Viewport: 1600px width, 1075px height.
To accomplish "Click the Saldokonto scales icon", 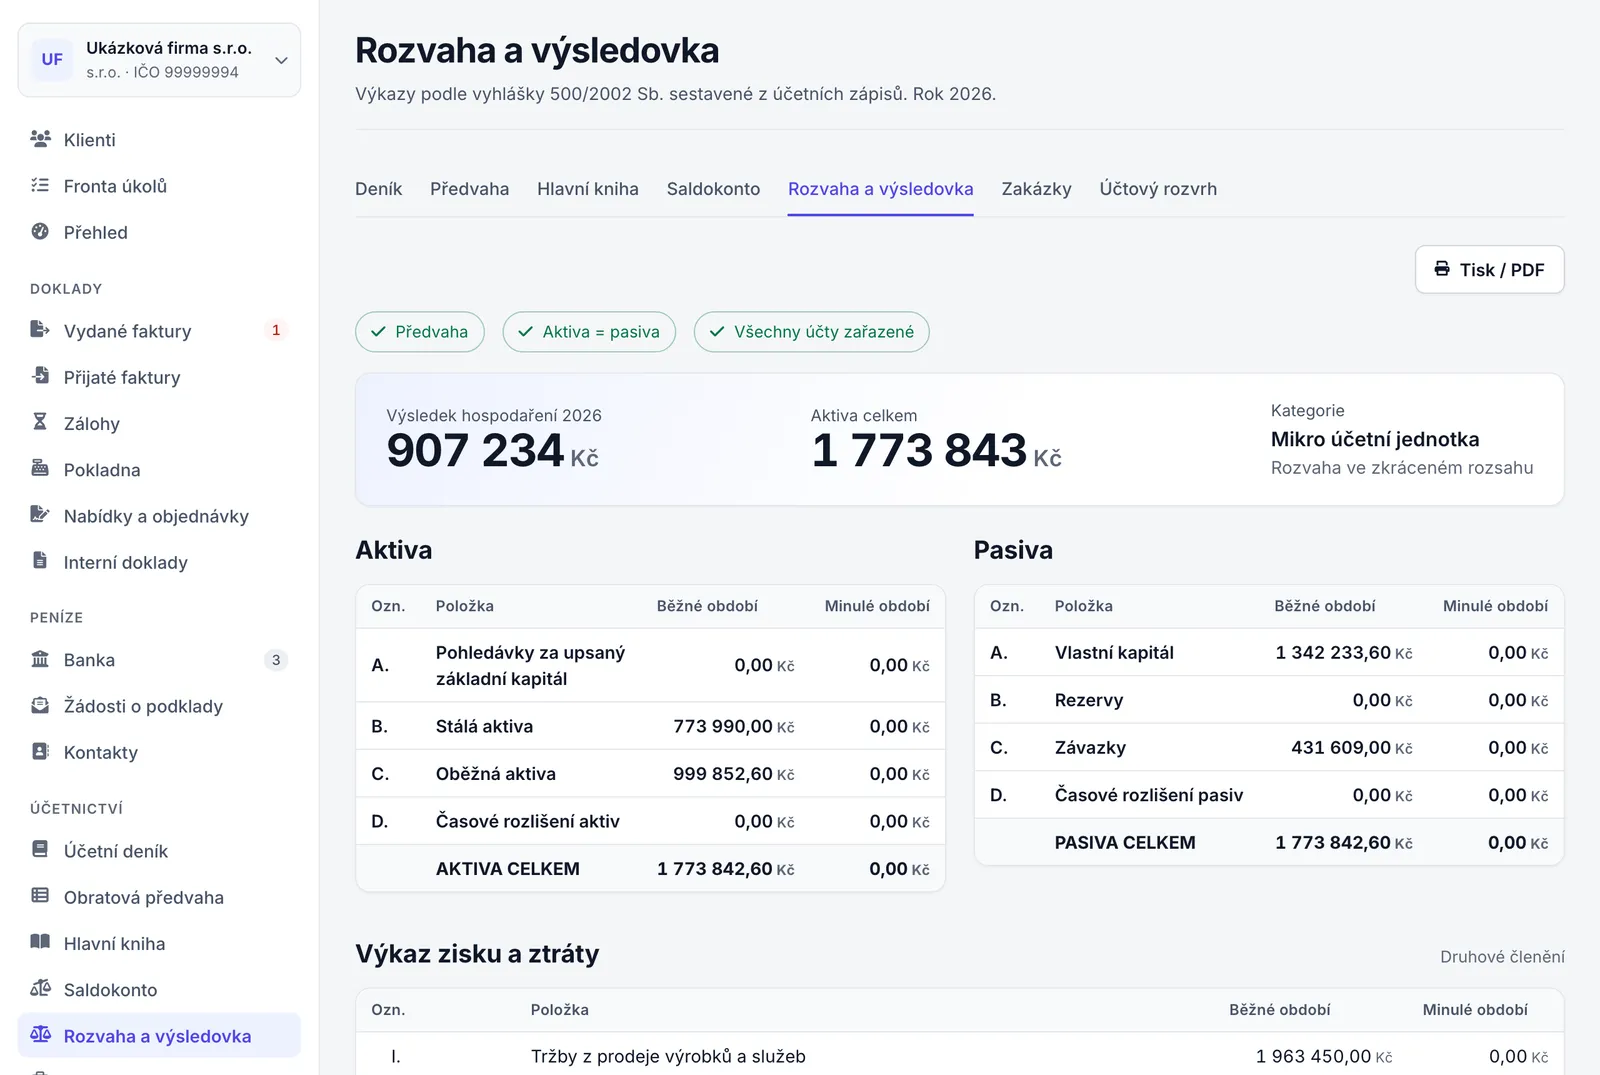I will click(40, 988).
